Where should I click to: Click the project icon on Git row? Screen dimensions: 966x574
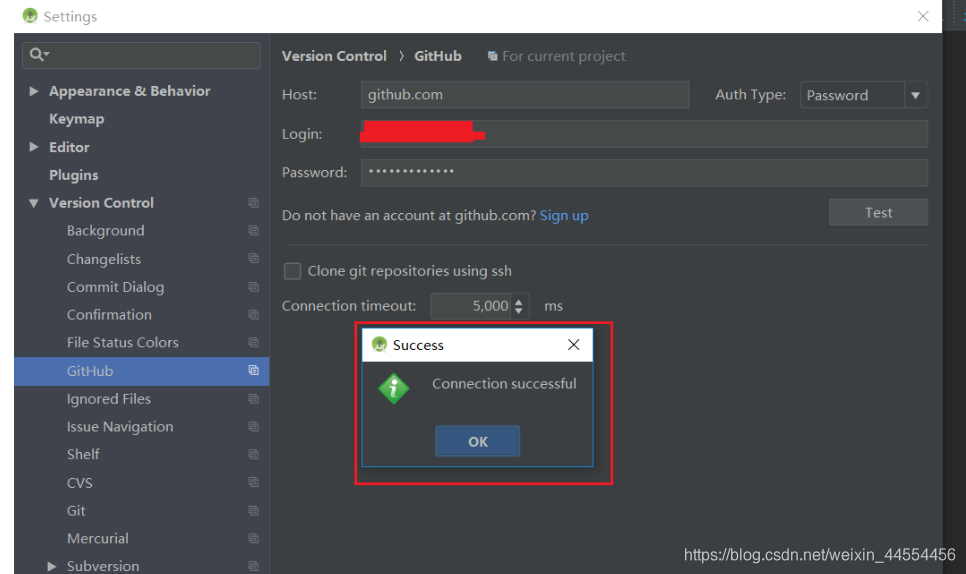point(253,511)
